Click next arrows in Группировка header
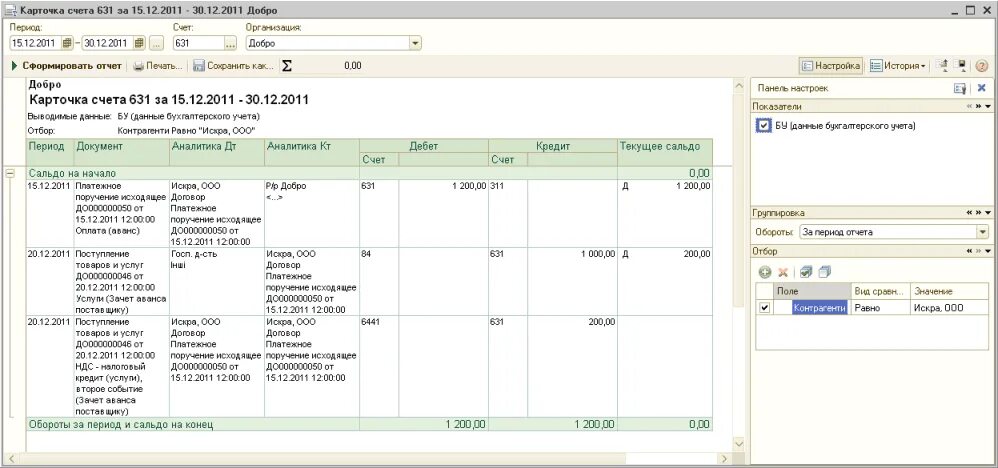This screenshot has height=468, width=998. coord(978,213)
